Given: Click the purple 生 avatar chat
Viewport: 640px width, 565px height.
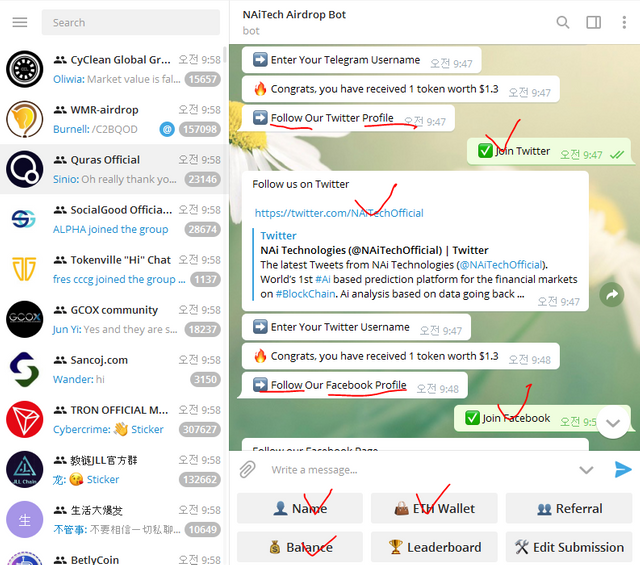Looking at the screenshot, I should pyautogui.click(x=24, y=520).
